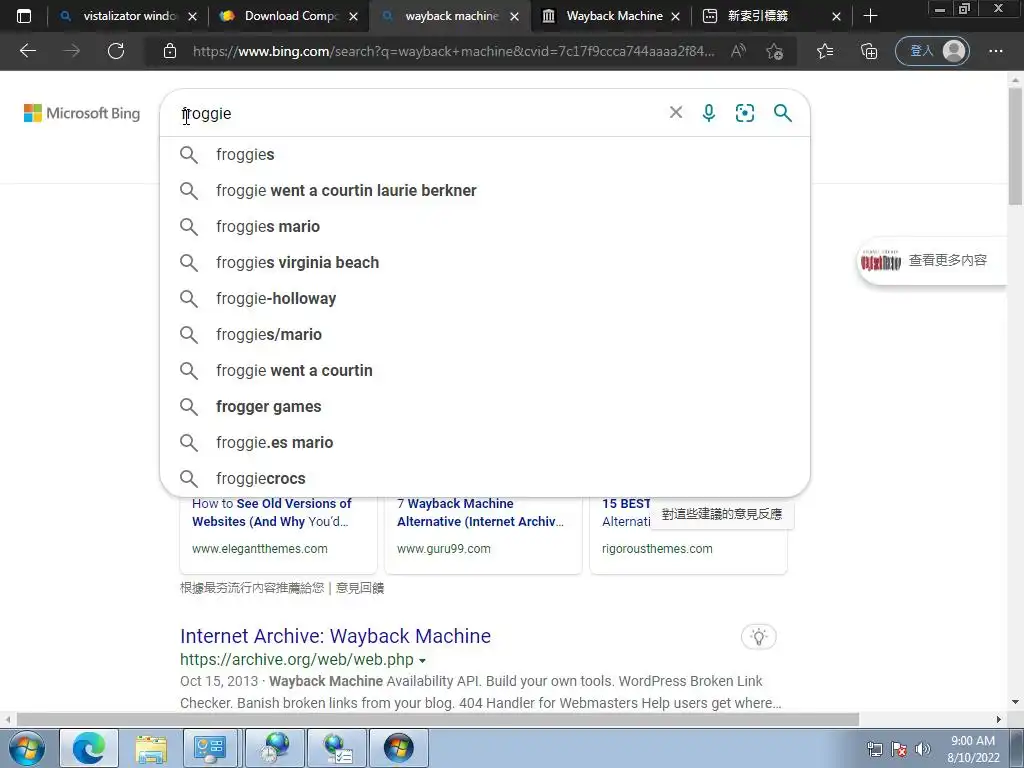The height and width of the screenshot is (768, 1024).
Task: Adjust volume via speaker tray icon
Action: coord(923,749)
